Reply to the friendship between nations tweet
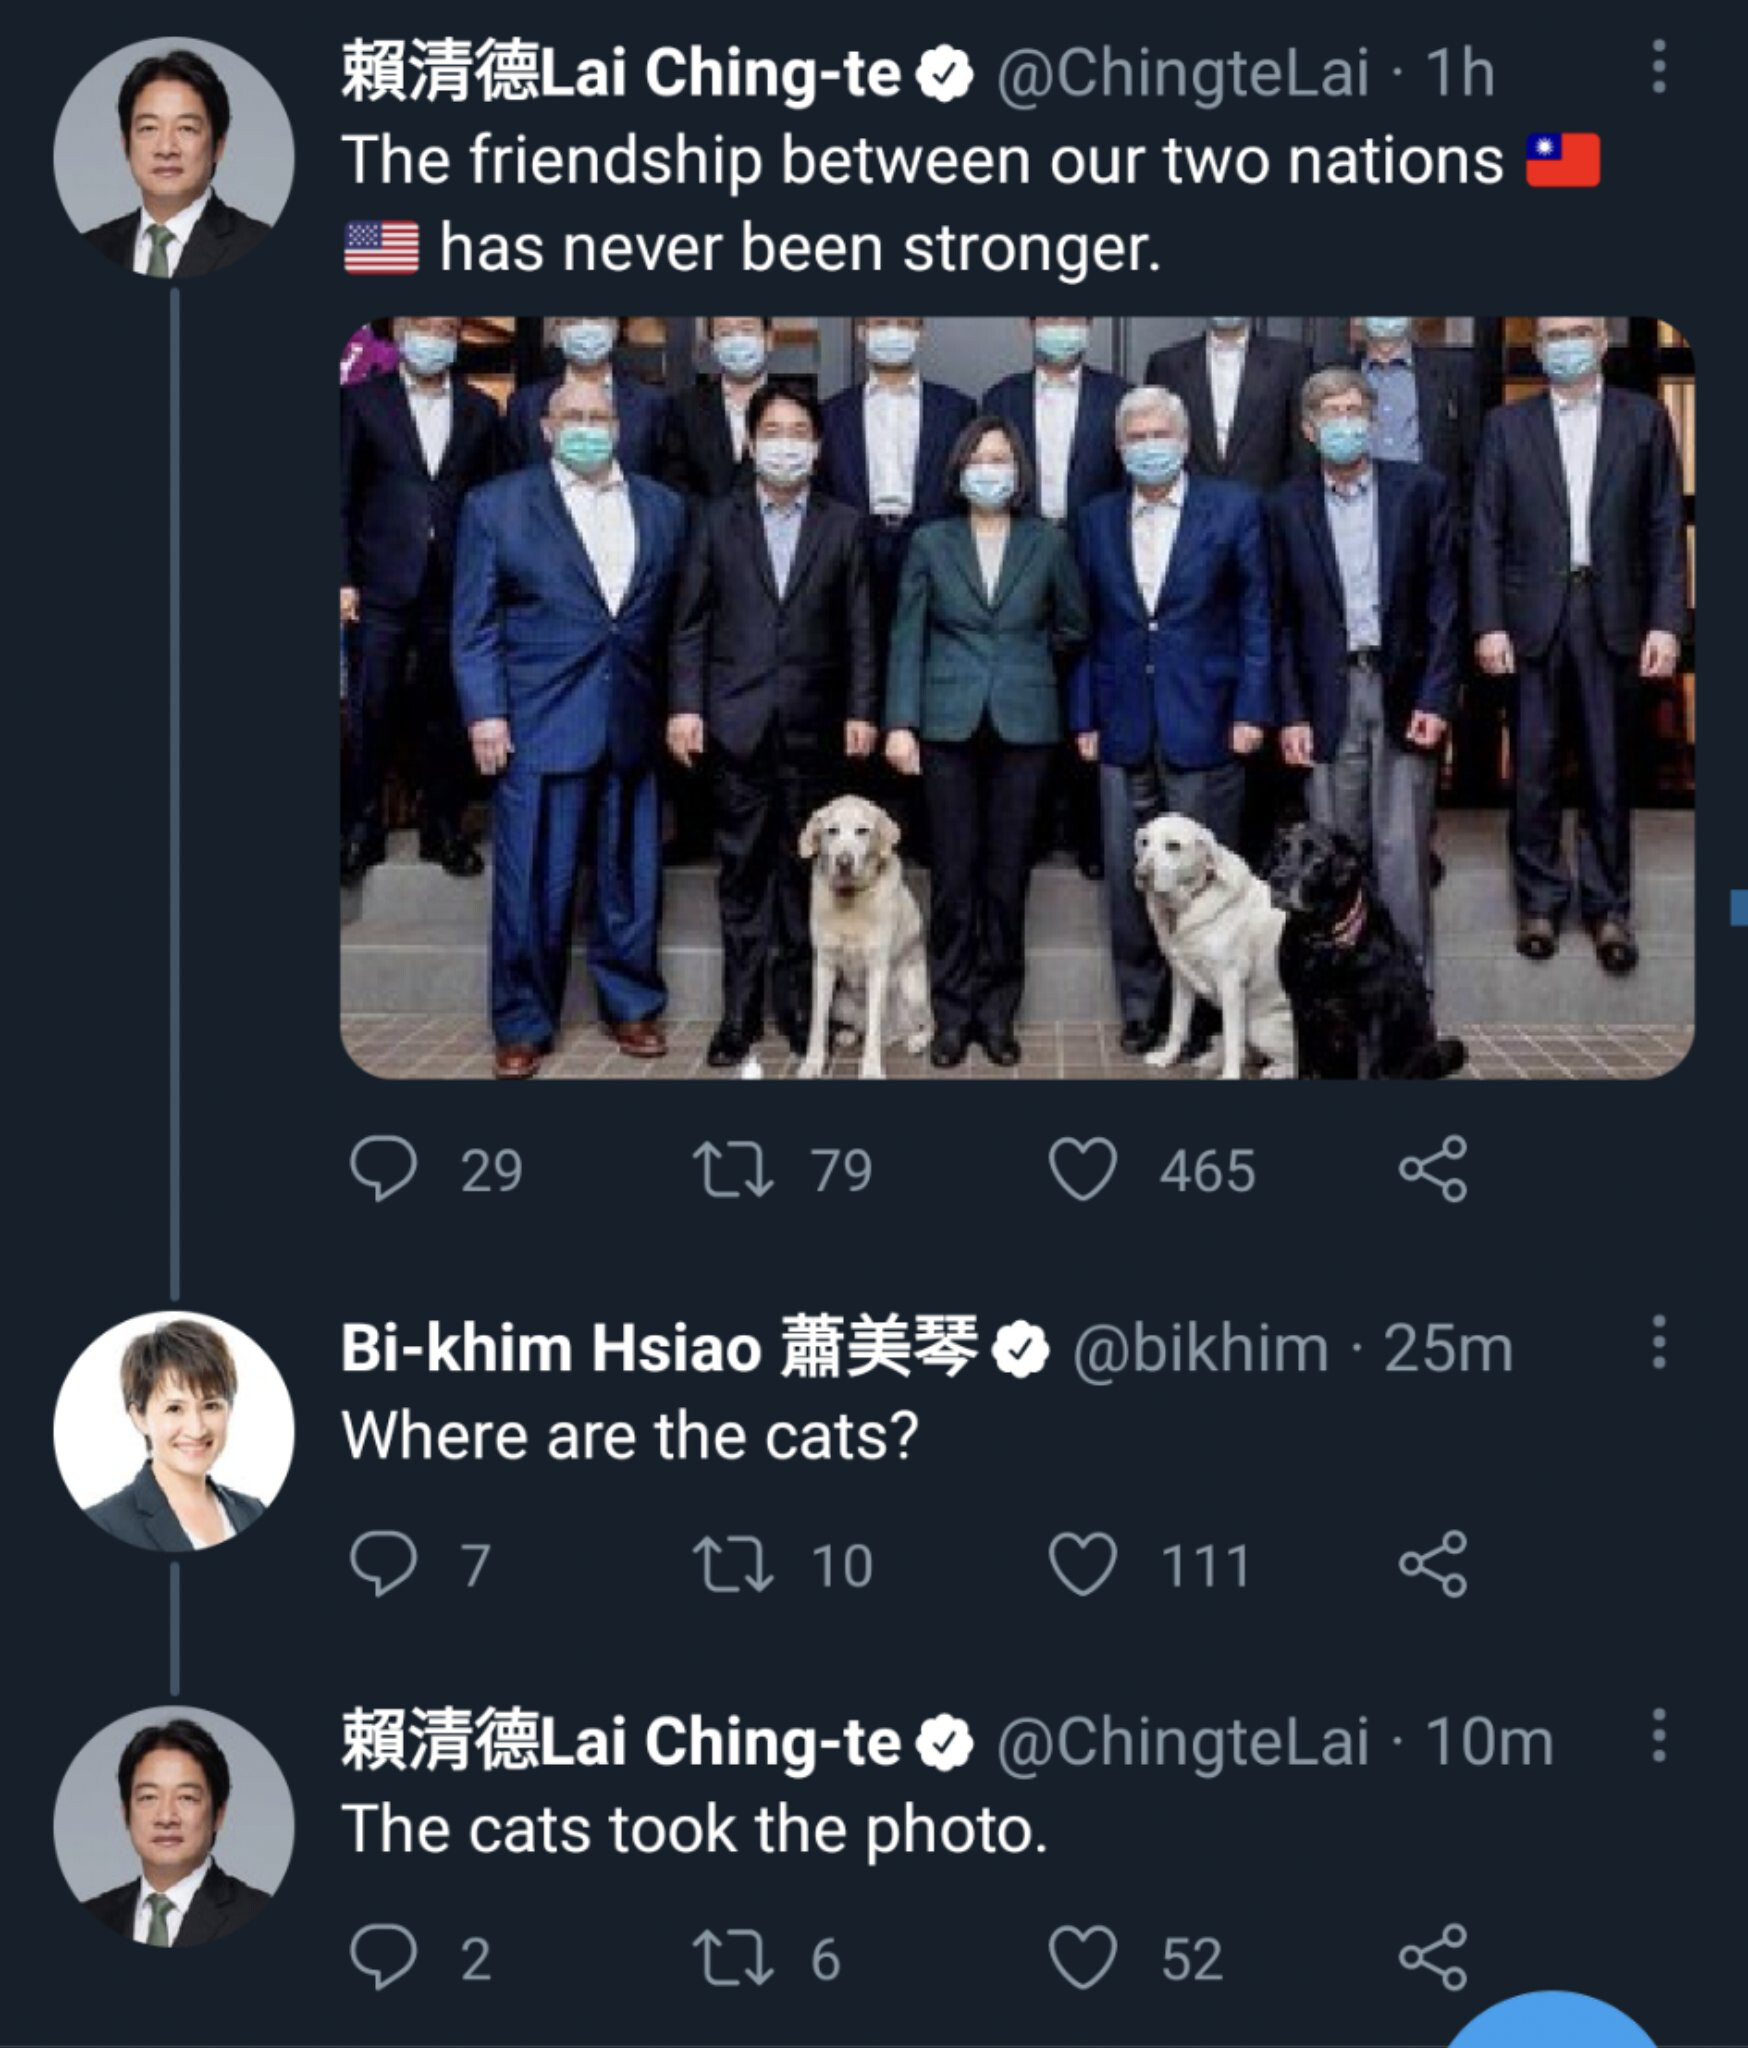Screen dimensions: 1748x2048 coord(384,1168)
